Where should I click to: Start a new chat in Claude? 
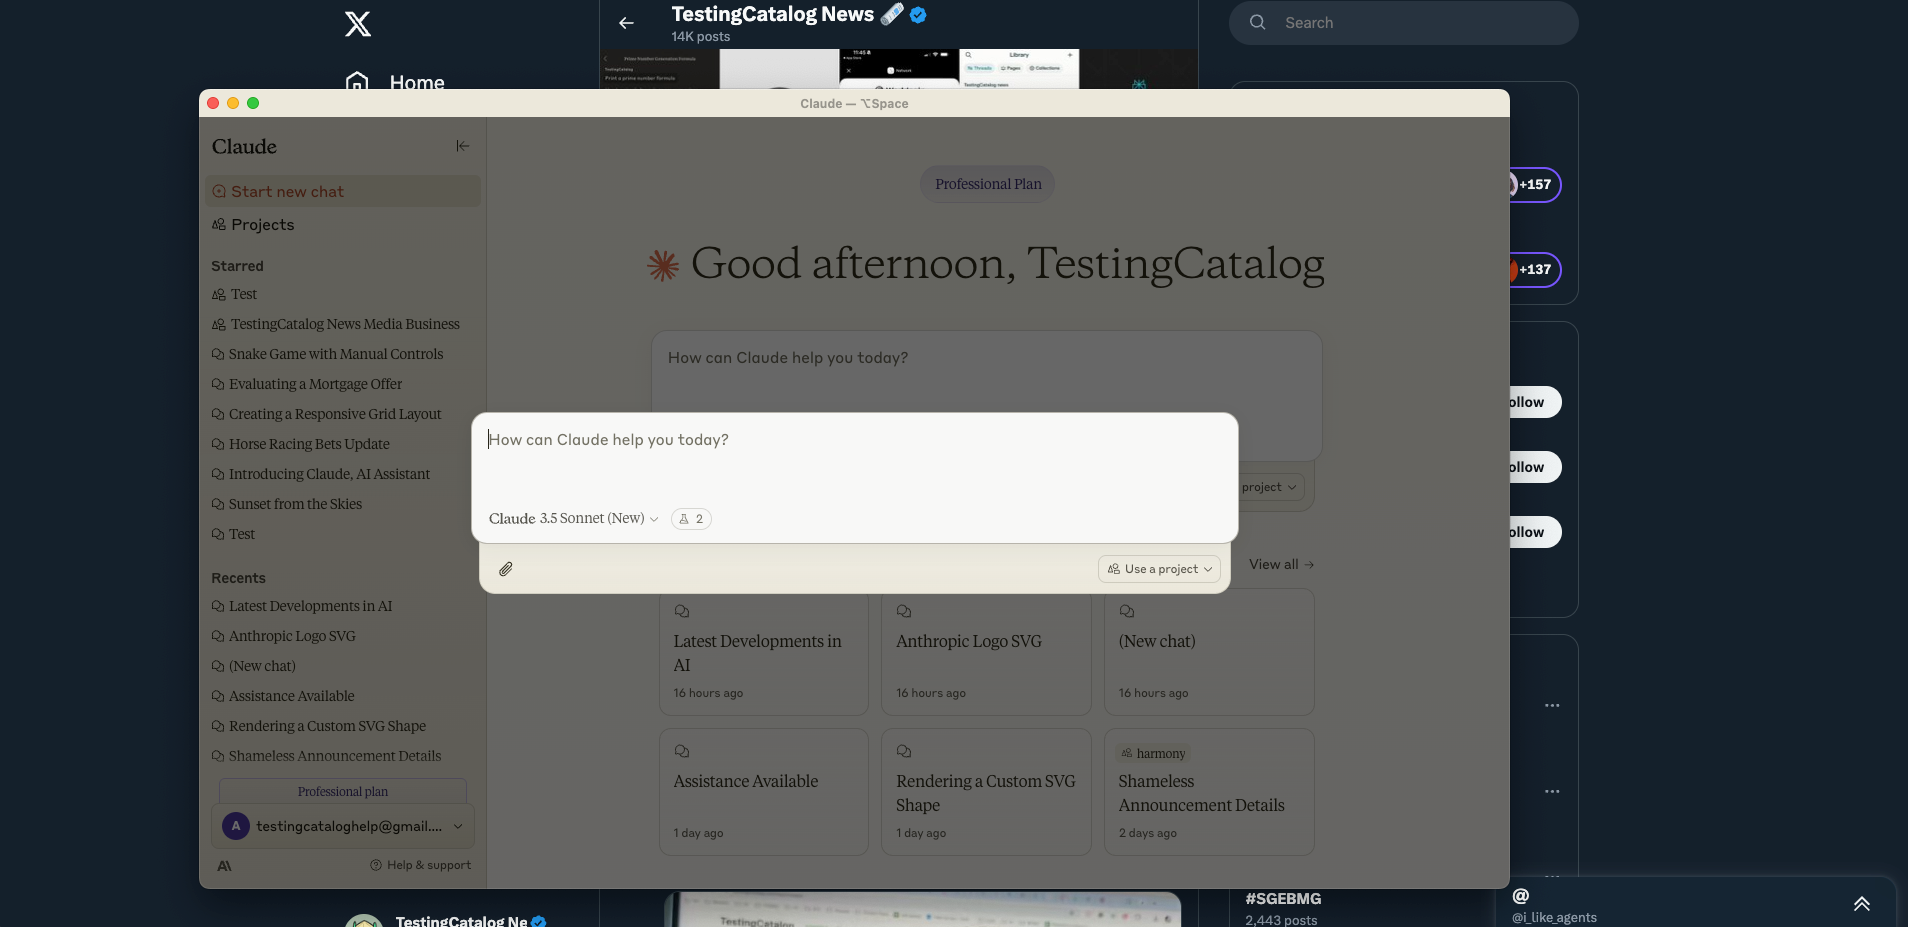click(343, 192)
